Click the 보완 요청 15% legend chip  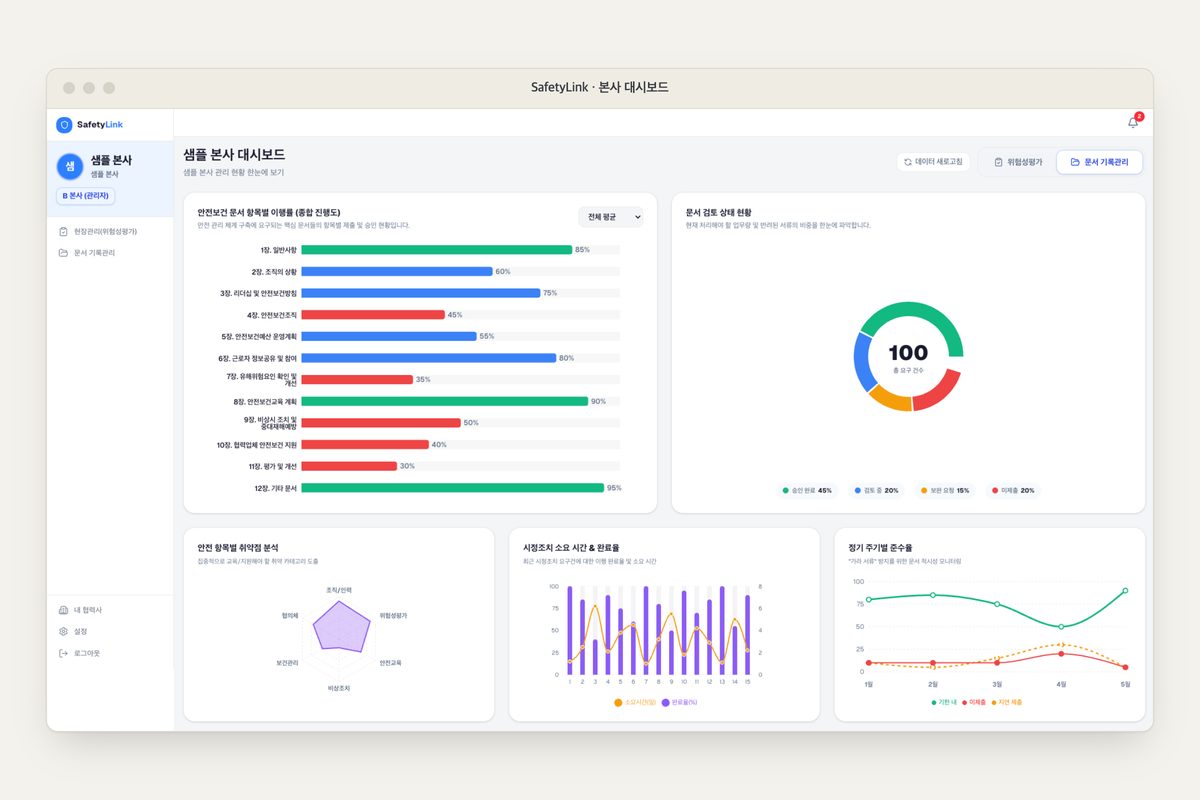[x=945, y=491]
